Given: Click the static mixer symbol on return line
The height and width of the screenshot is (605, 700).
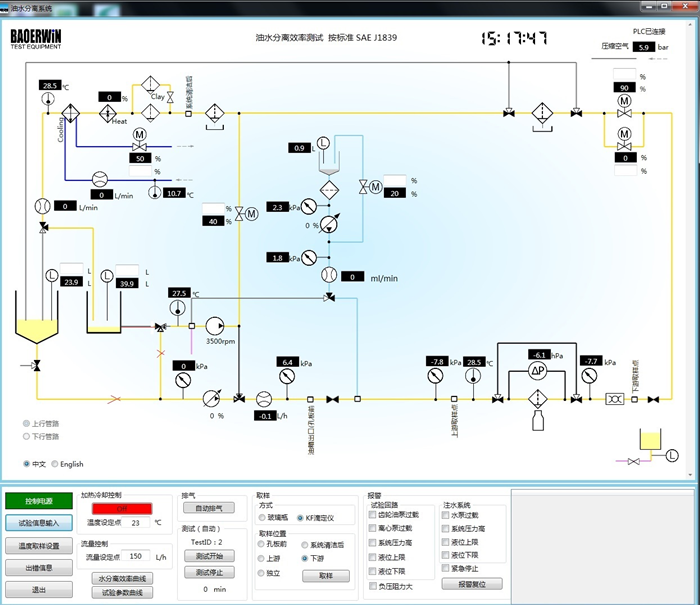Looking at the screenshot, I should [615, 399].
